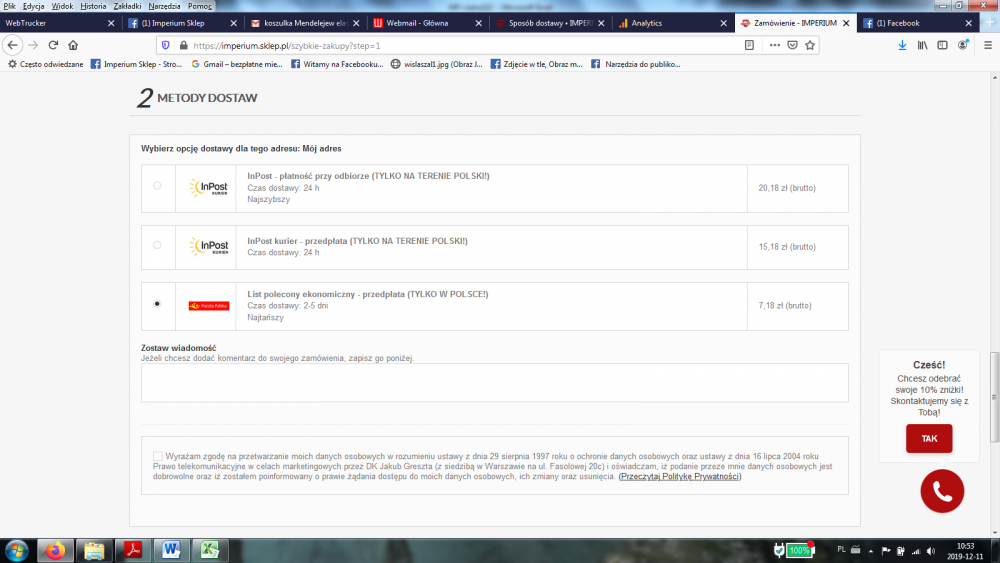The height and width of the screenshot is (563, 1000).
Task: Open page actions three-dots menu
Action: (774, 45)
